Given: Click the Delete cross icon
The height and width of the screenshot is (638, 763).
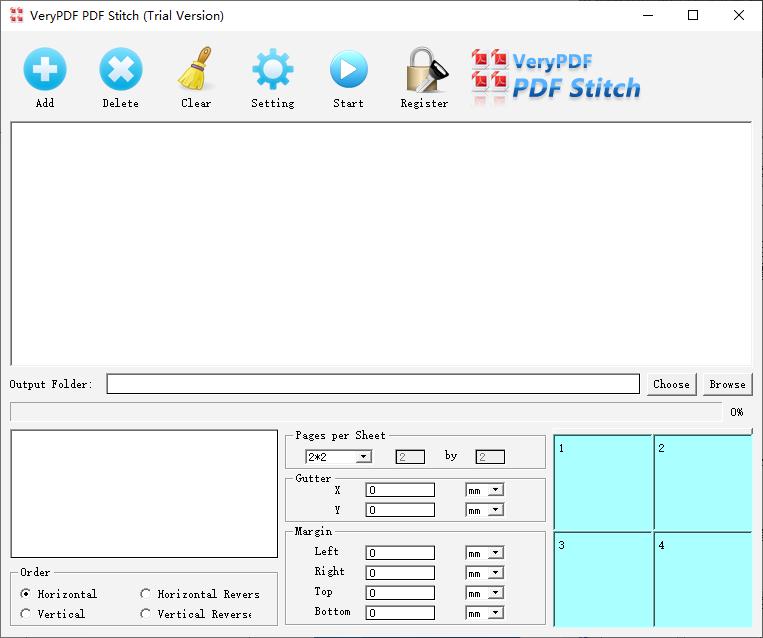Looking at the screenshot, I should tap(121, 69).
